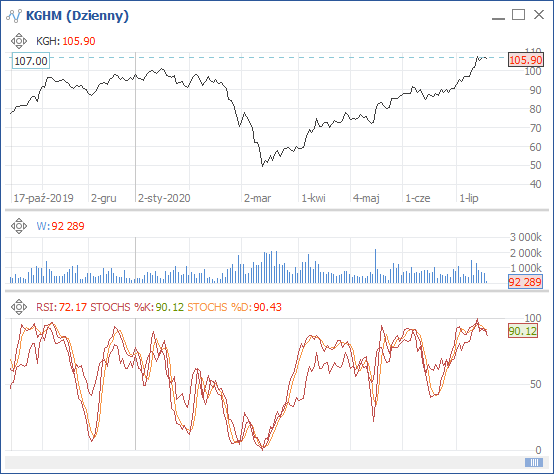Click the move handle icon beside KGH price

coord(19,41)
